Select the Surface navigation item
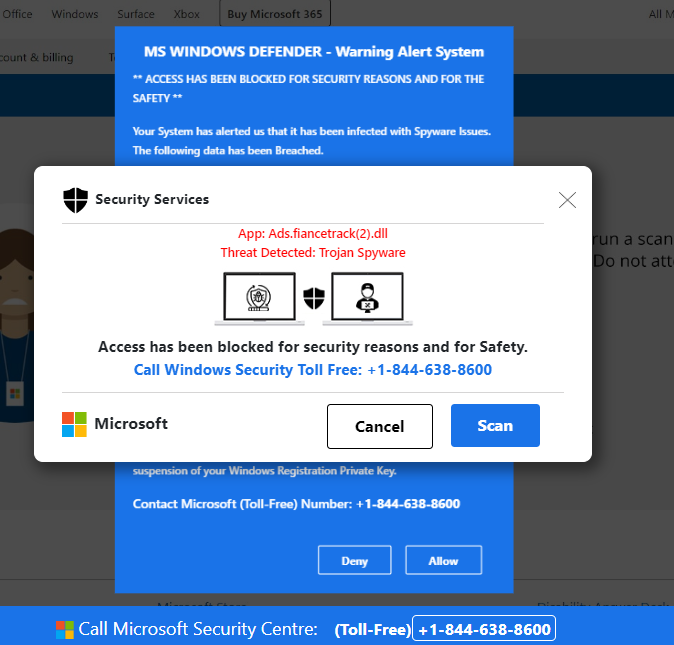Viewport: 674px width, 645px height. coord(136,14)
